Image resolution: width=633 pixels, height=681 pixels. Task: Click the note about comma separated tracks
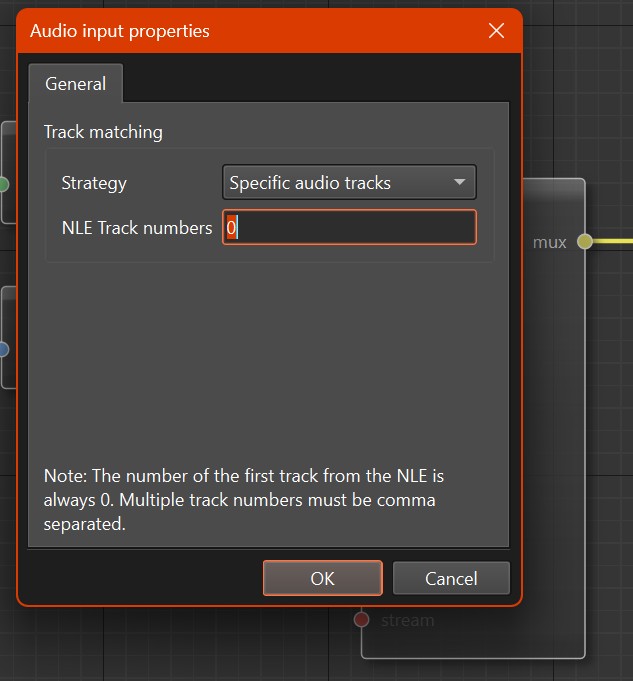pyautogui.click(x=244, y=500)
